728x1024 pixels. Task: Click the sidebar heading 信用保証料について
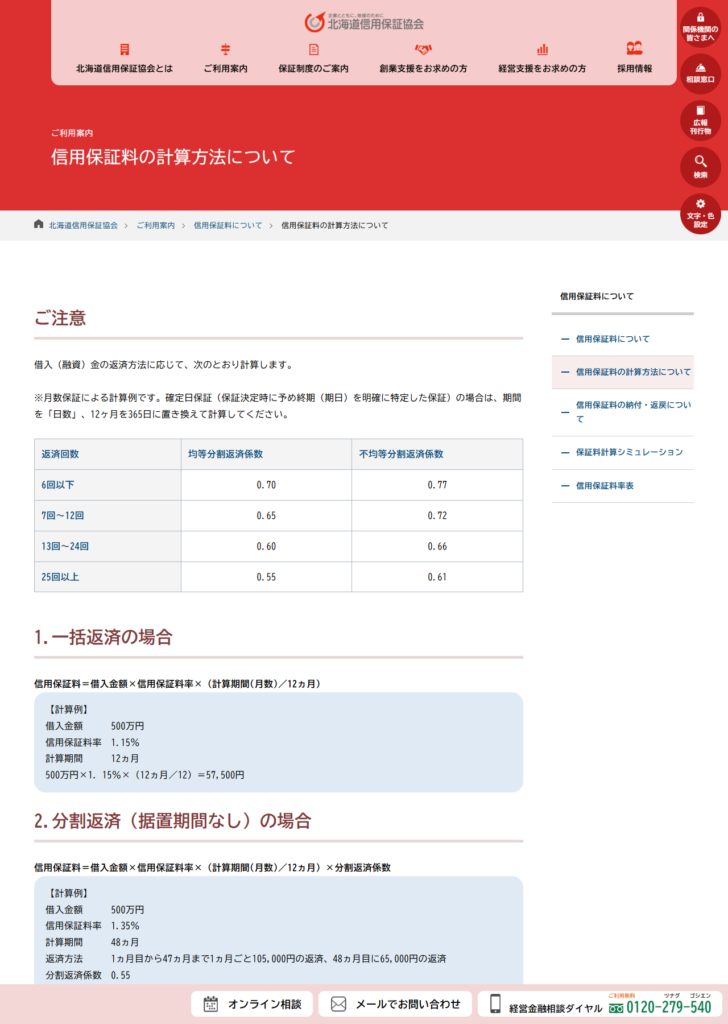coord(597,296)
